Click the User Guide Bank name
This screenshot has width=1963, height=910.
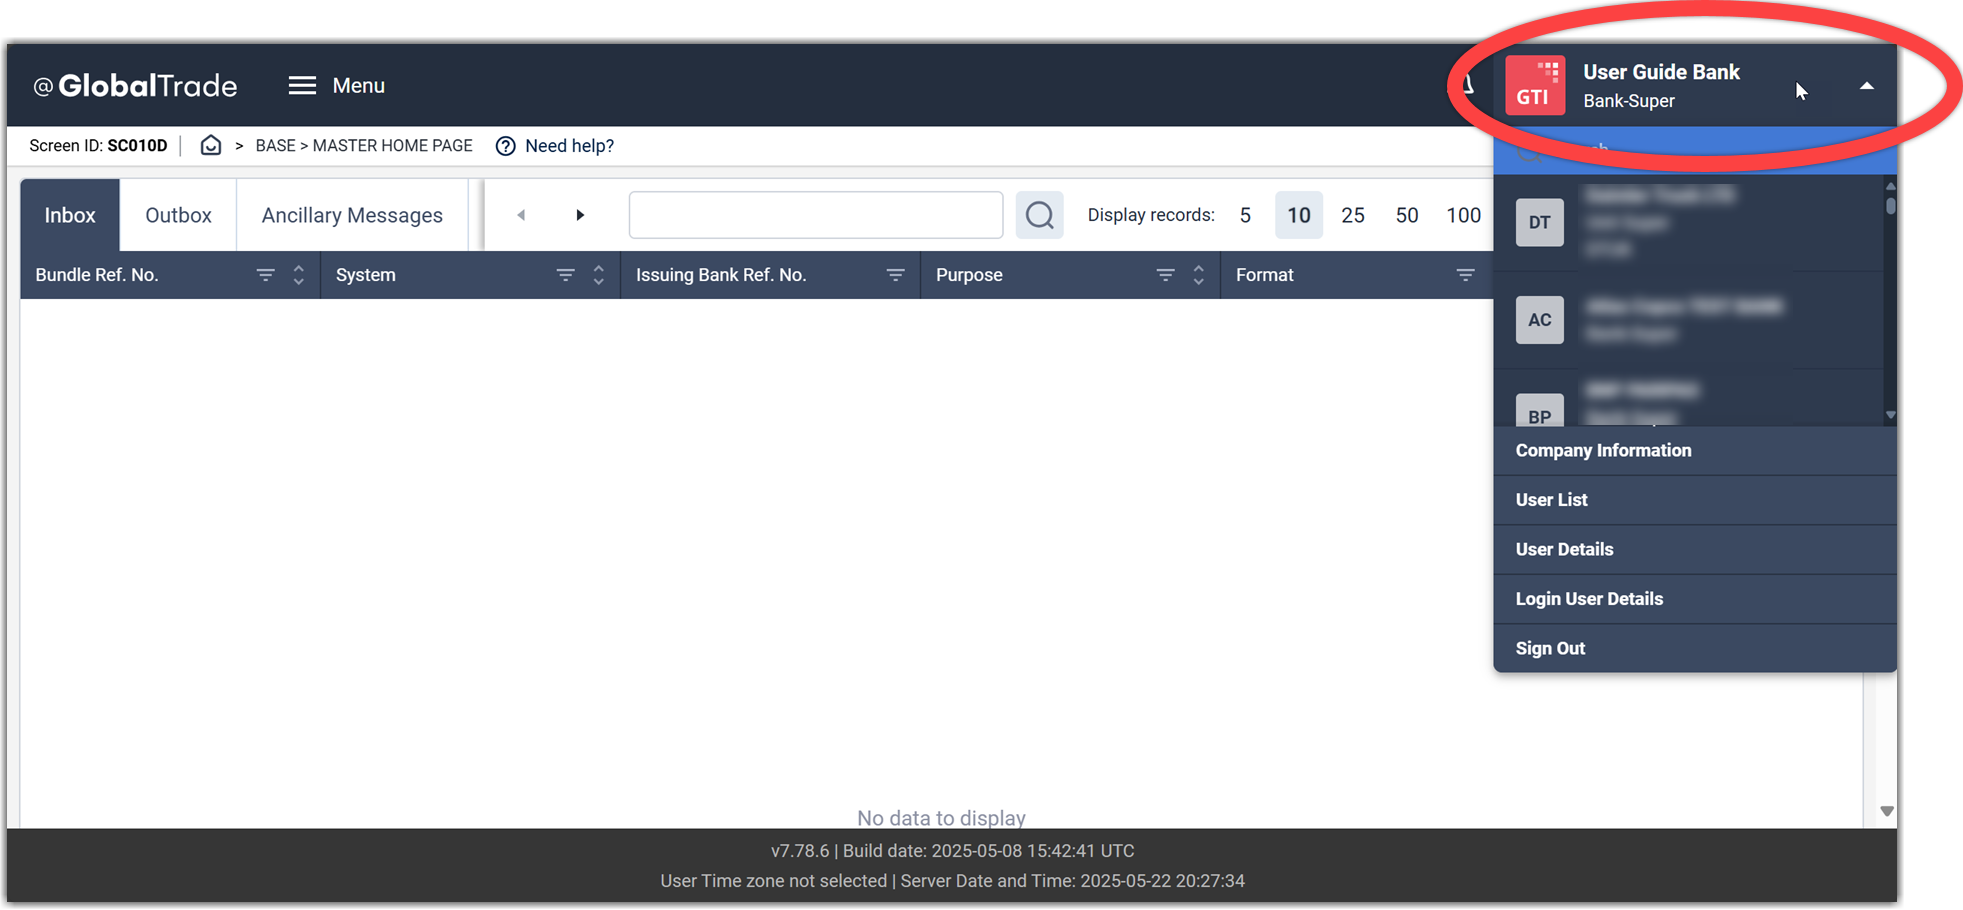1661,72
